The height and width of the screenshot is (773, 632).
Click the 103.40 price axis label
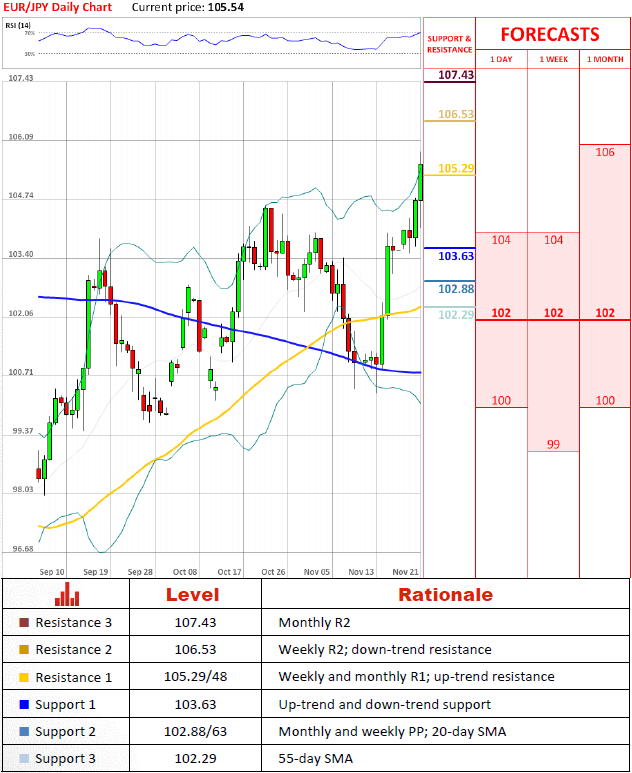click(x=21, y=254)
